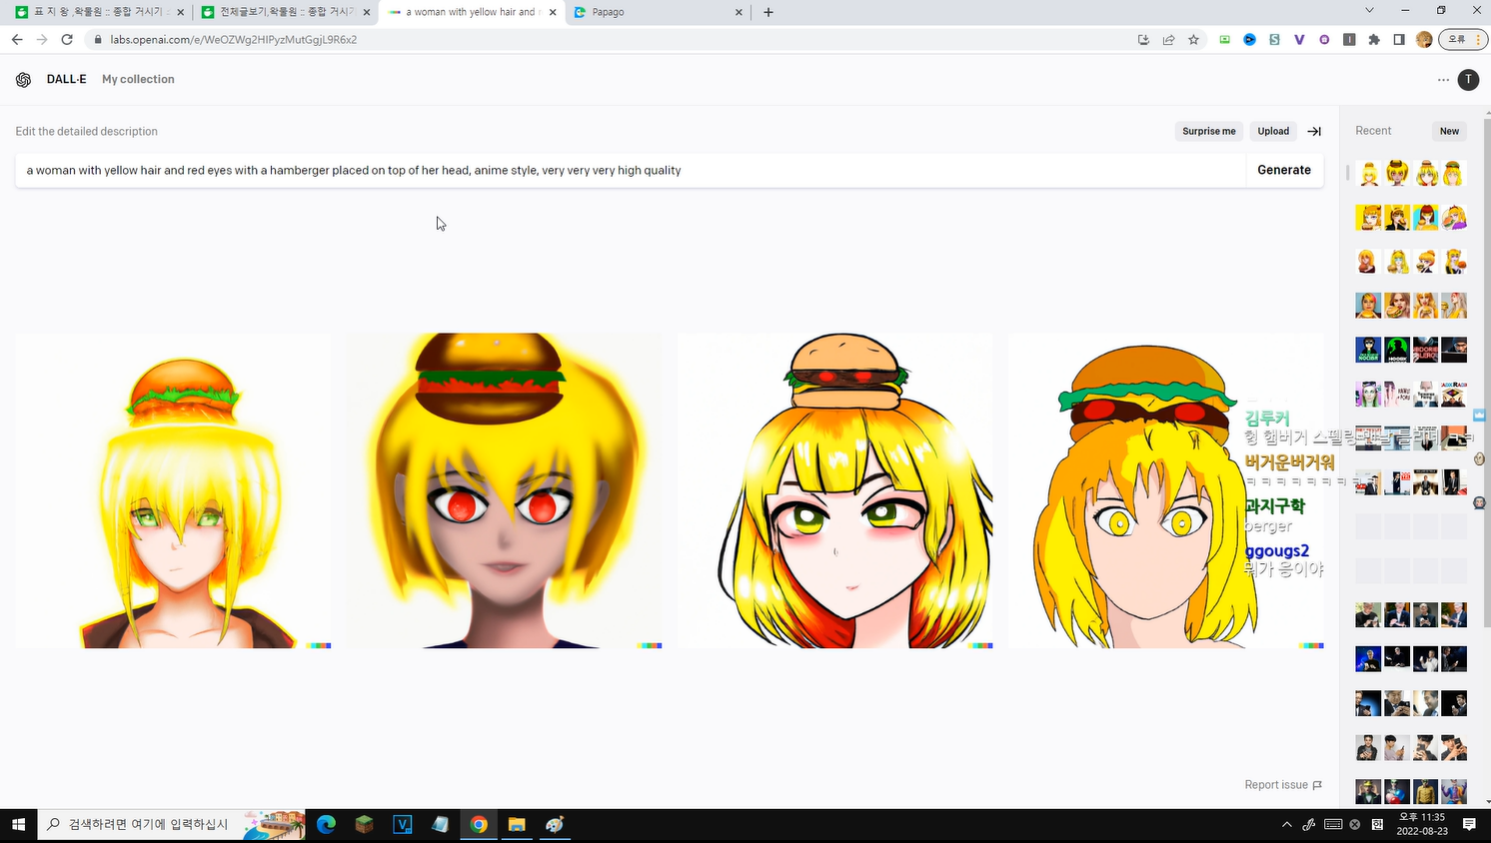The image size is (1491, 843).
Task: Open the green-eyed hamburger girl image
Action: click(173, 491)
